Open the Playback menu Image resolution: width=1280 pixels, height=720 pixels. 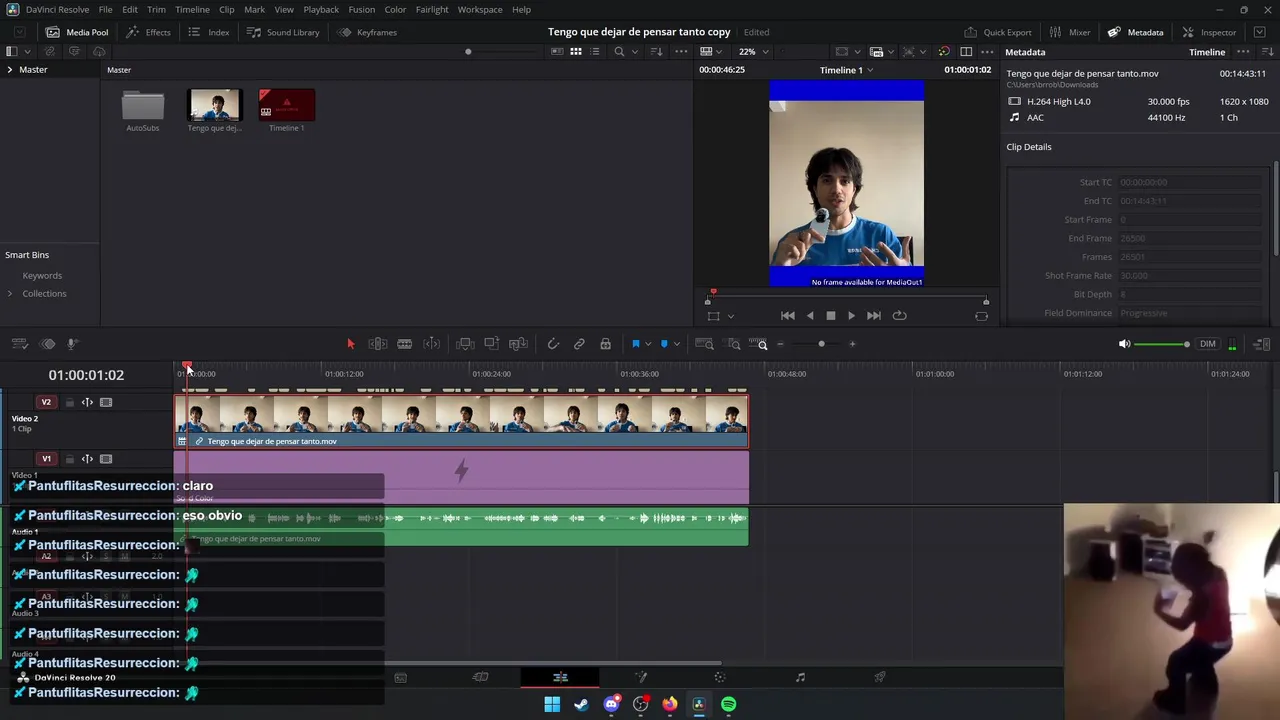coord(321,9)
